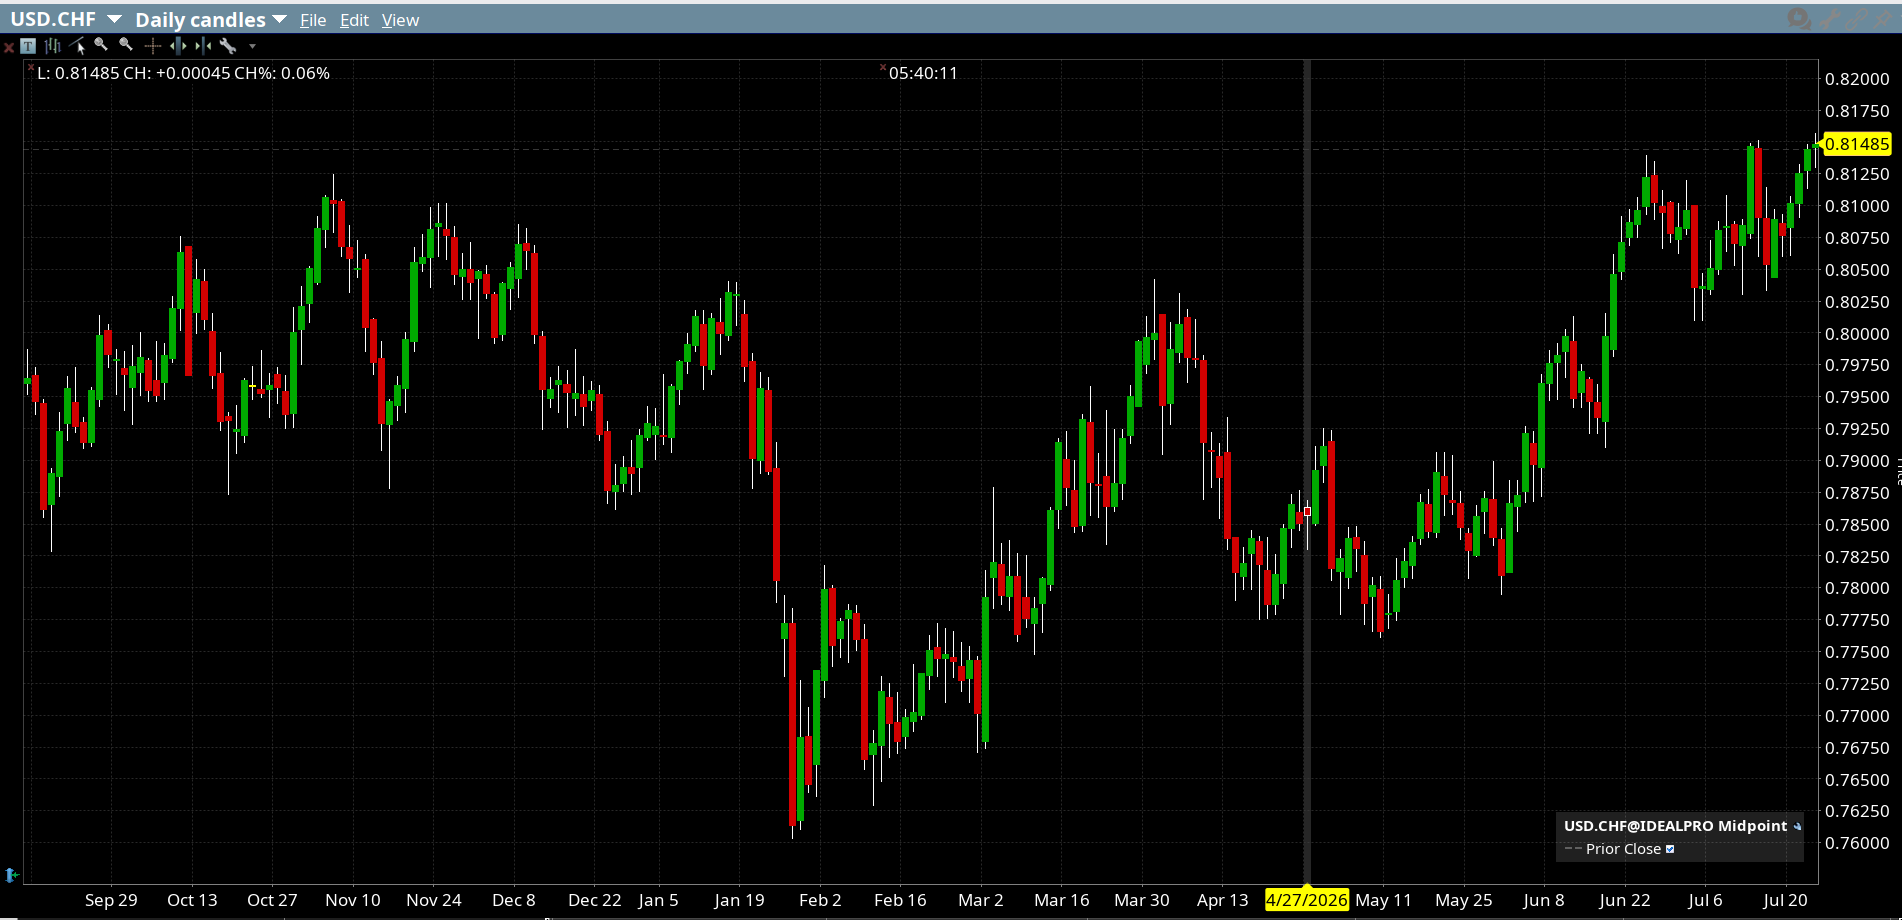Image resolution: width=1902 pixels, height=920 pixels.
Task: Open the Daily candles period dropdown
Action: click(279, 20)
